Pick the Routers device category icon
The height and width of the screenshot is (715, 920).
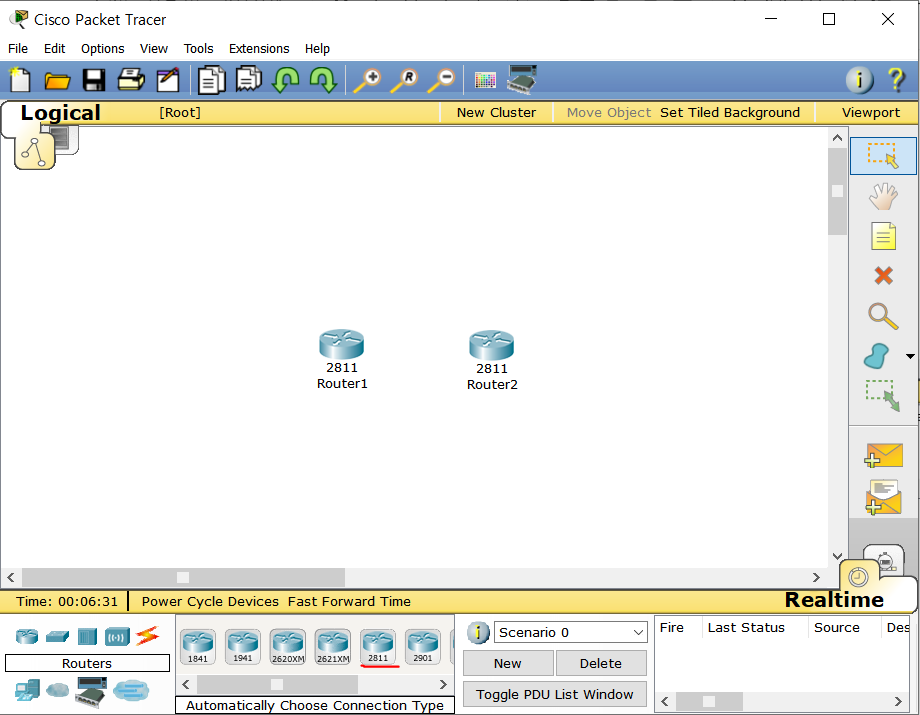point(27,636)
